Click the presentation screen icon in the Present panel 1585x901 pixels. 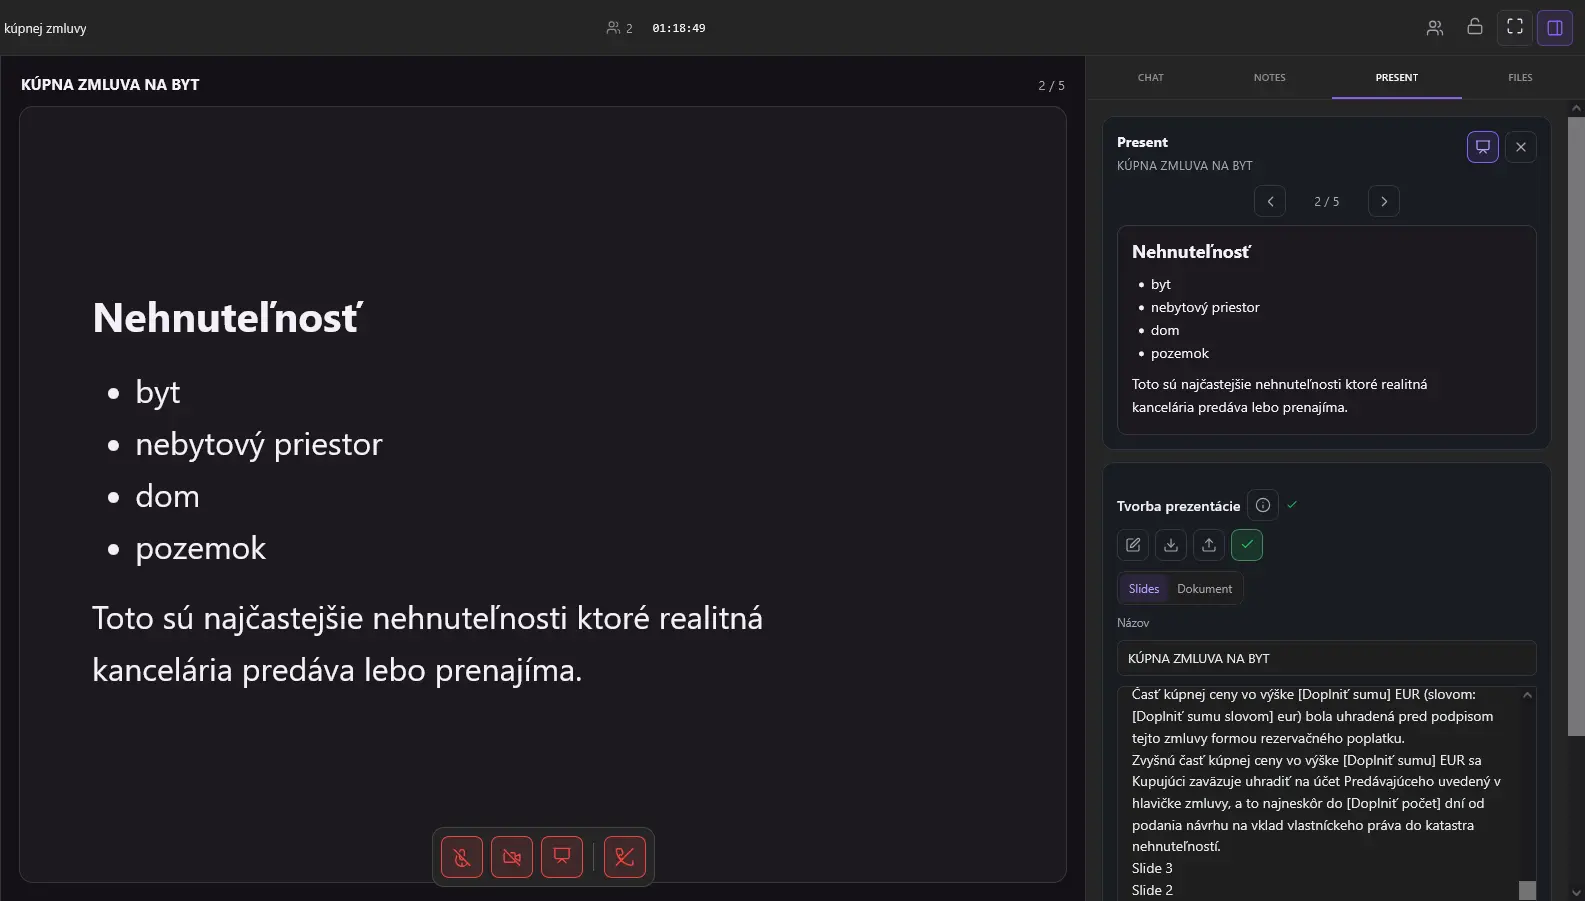[x=1483, y=147]
